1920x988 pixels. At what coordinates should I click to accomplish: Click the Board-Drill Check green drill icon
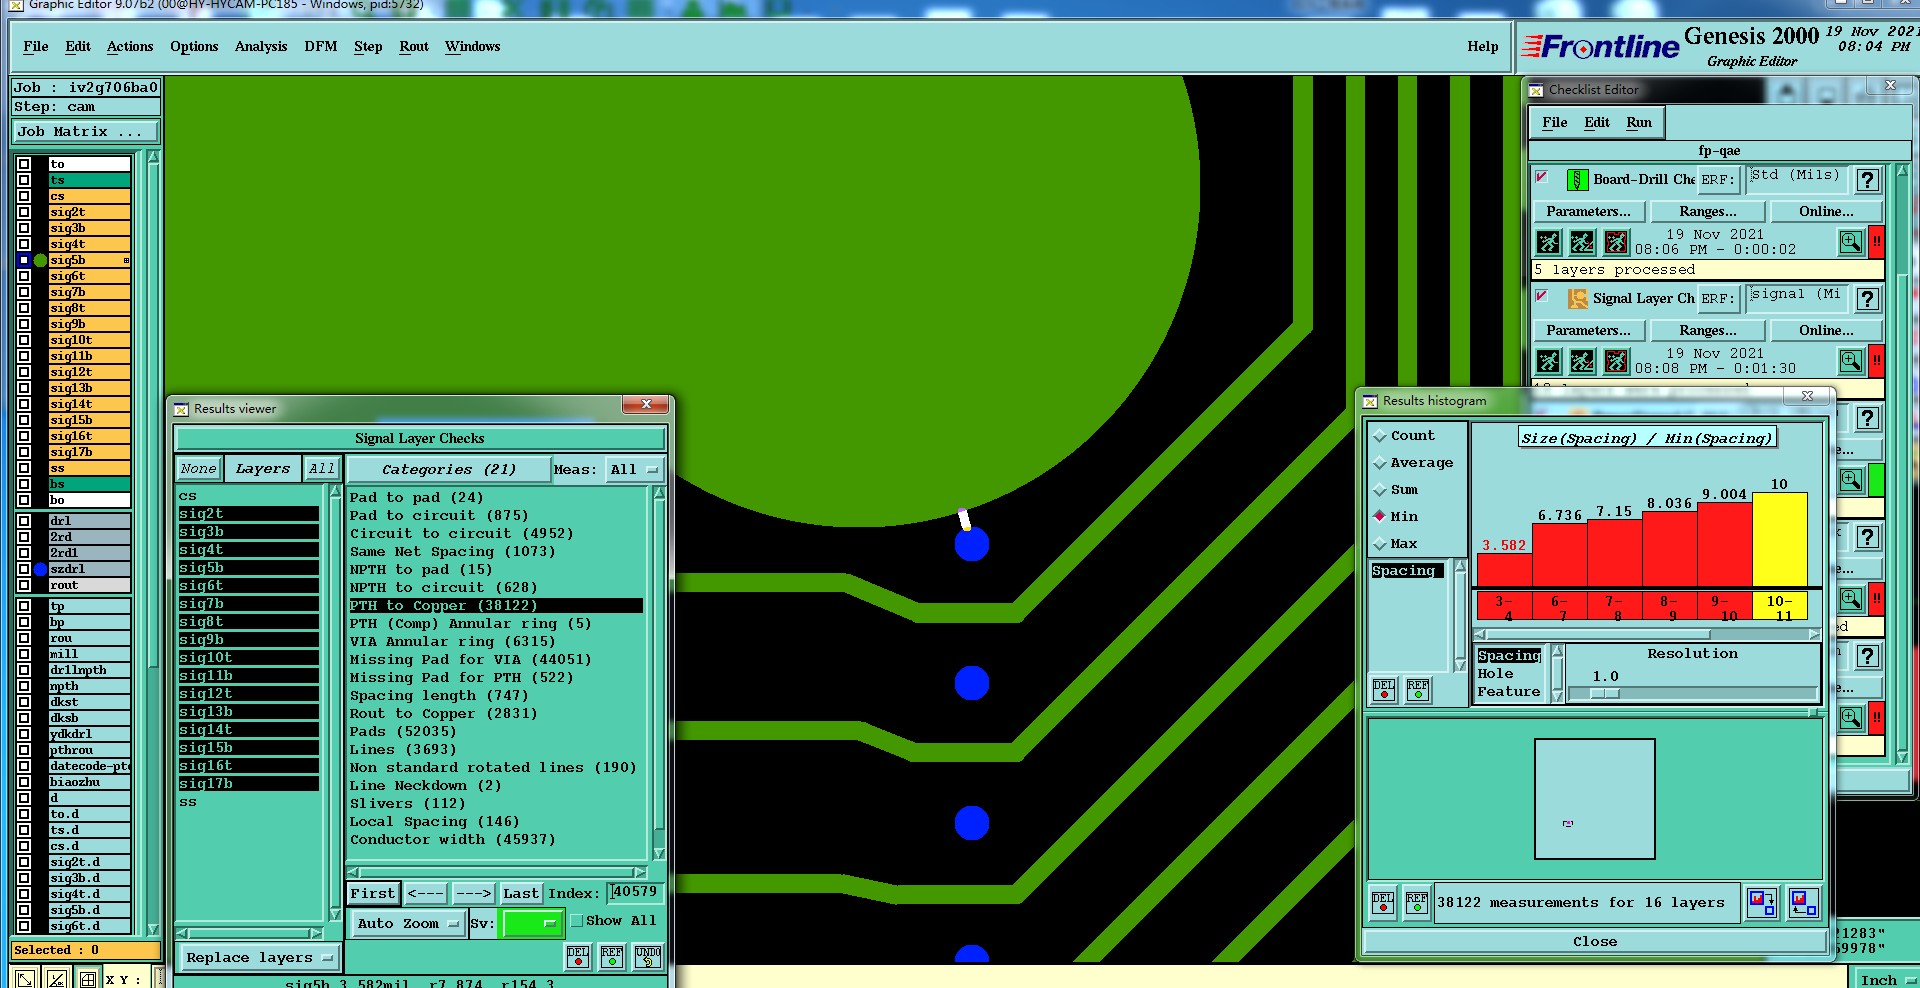(1577, 180)
